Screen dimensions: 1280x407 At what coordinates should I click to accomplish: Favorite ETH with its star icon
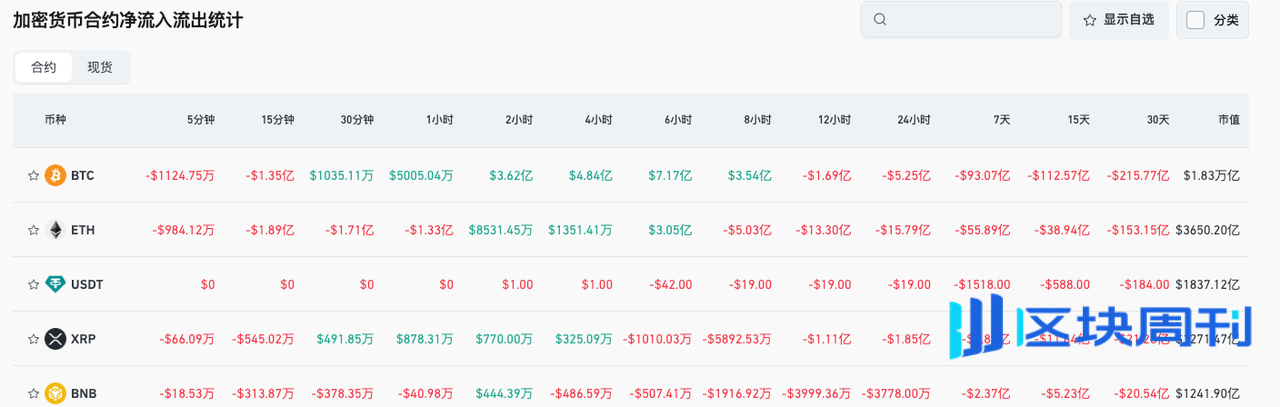coord(33,230)
